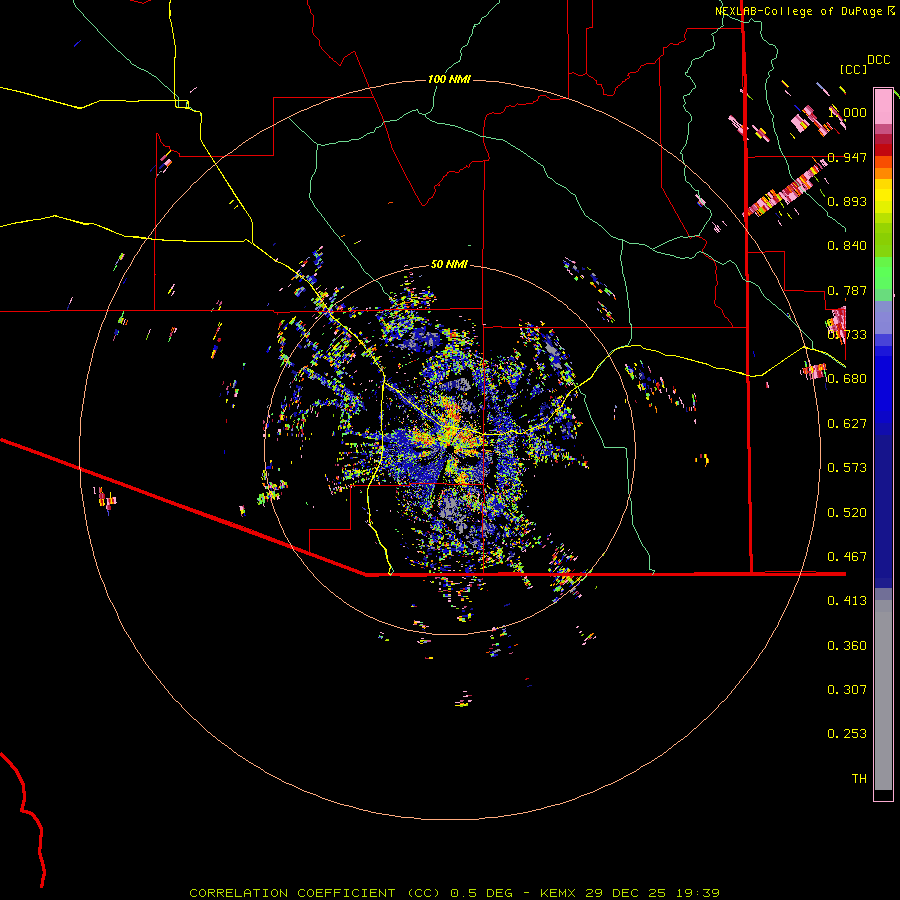The height and width of the screenshot is (900, 900).
Task: Click the gray lower segment of the color bar
Action: [x=883, y=695]
